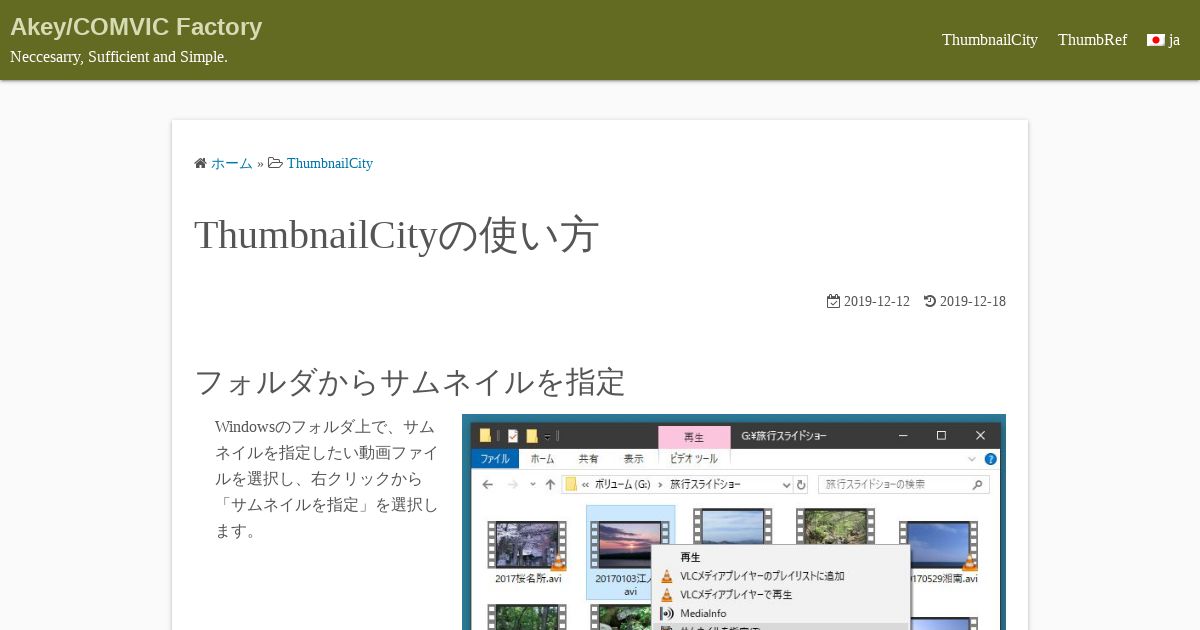Screen dimensions: 1200x630
Task: Click the home icon in the breadcrumb
Action: click(200, 163)
